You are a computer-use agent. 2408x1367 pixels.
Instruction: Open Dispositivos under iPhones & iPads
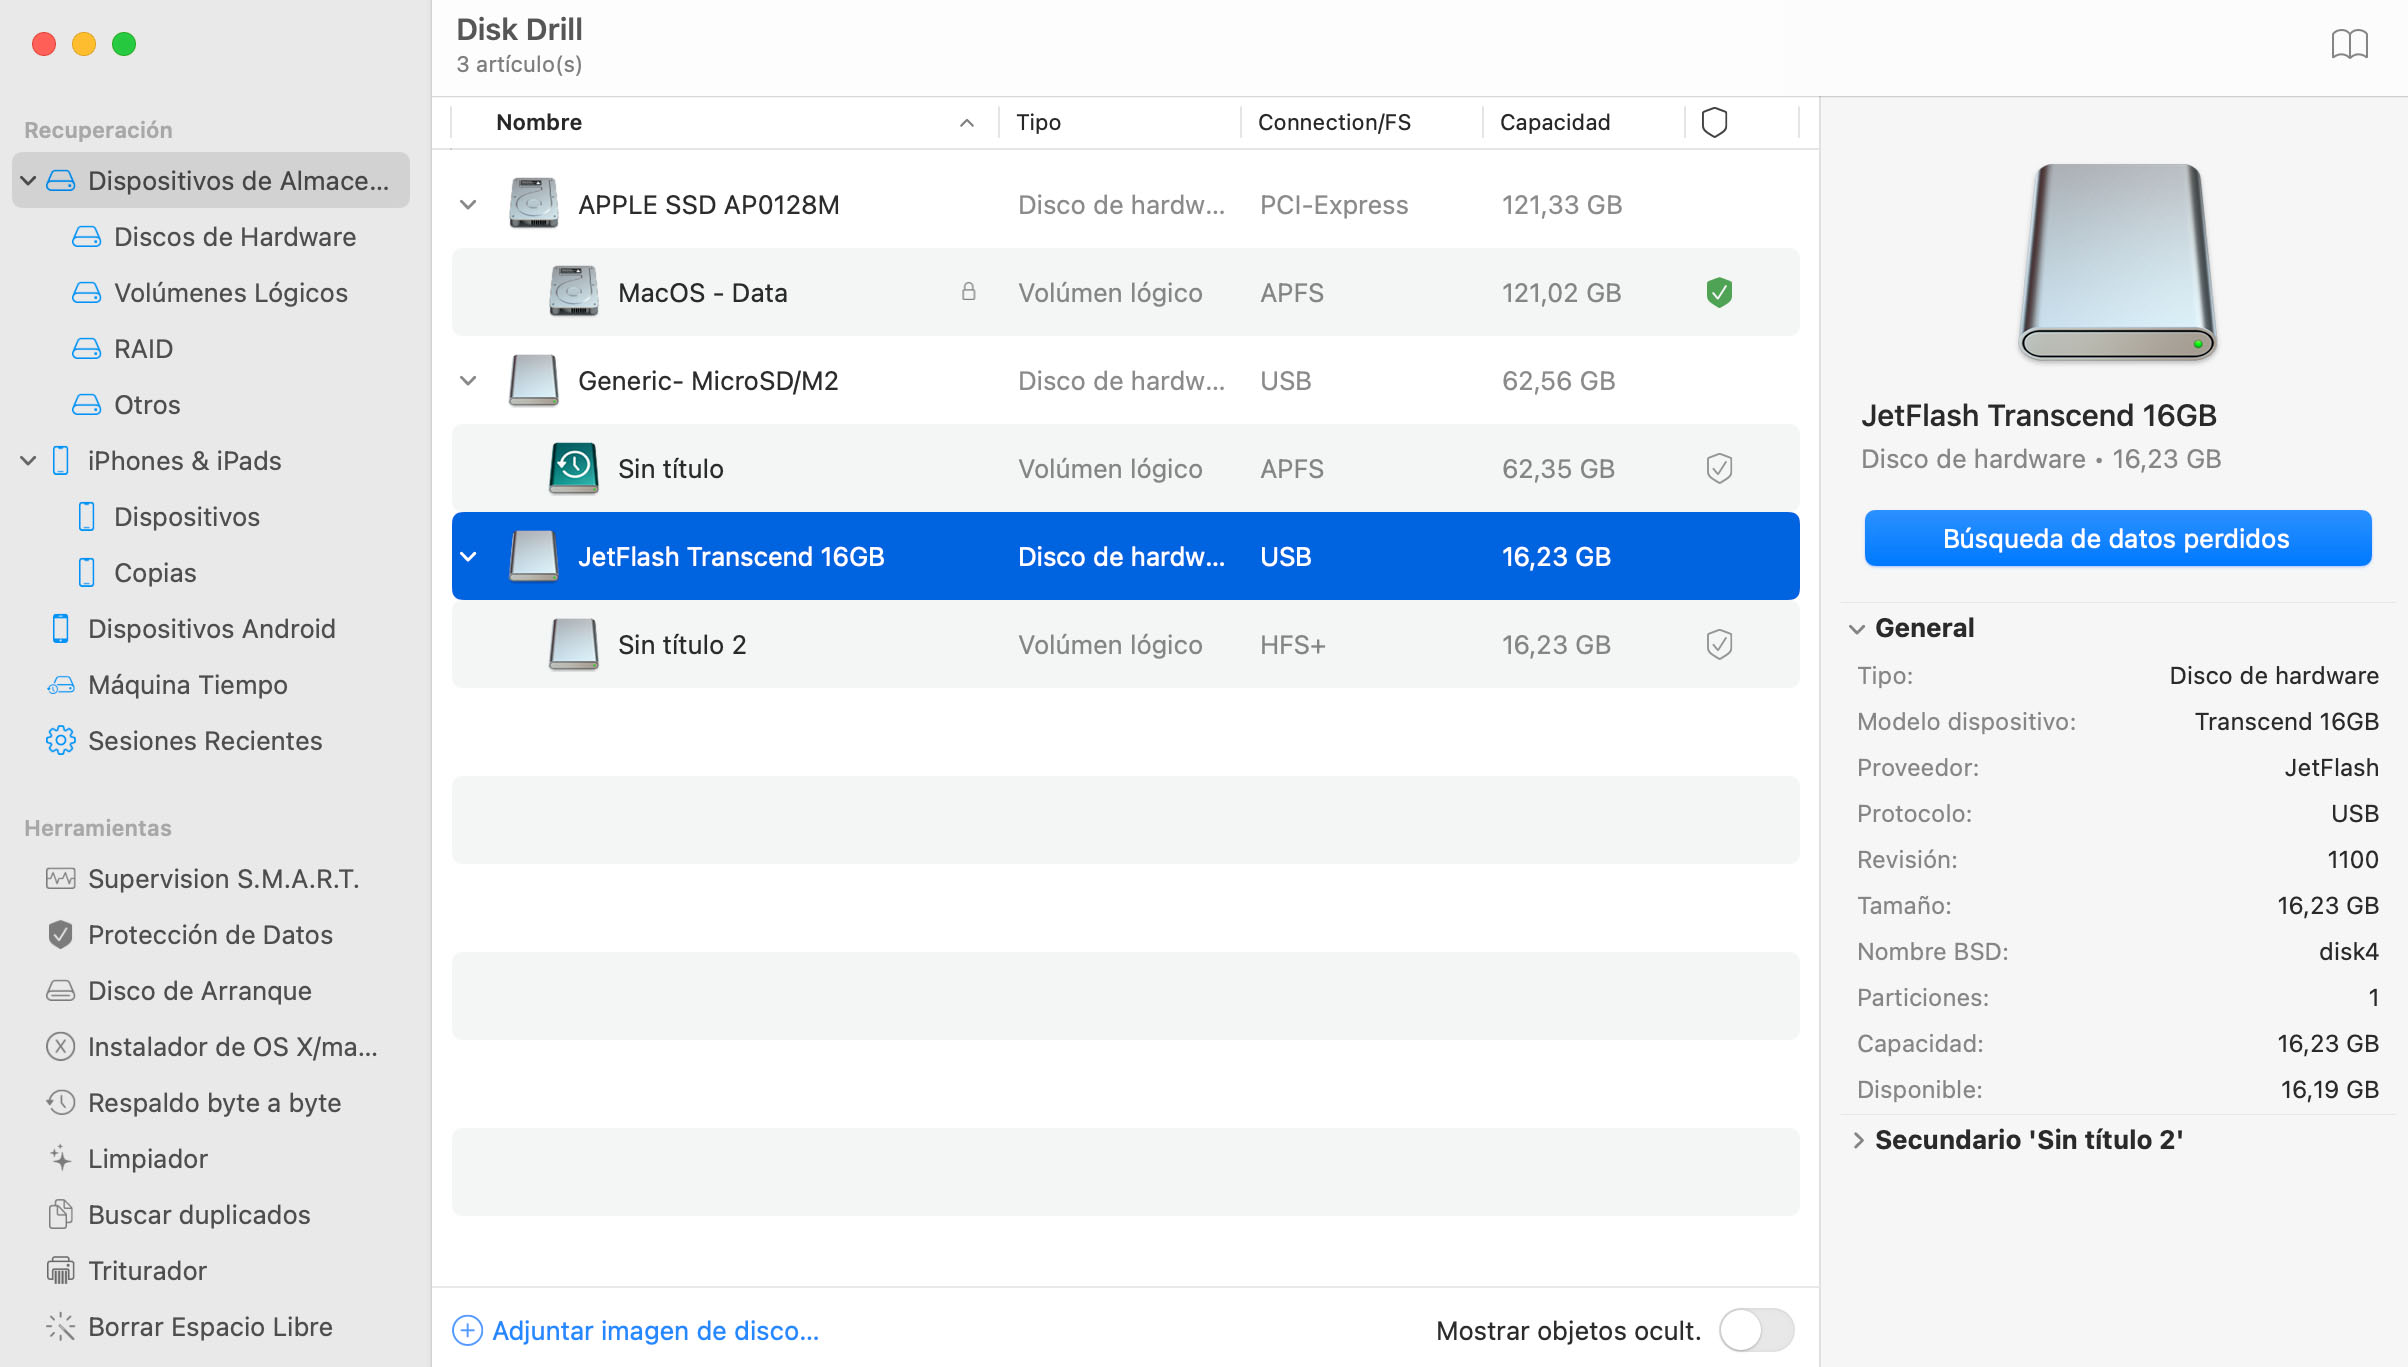tap(186, 517)
